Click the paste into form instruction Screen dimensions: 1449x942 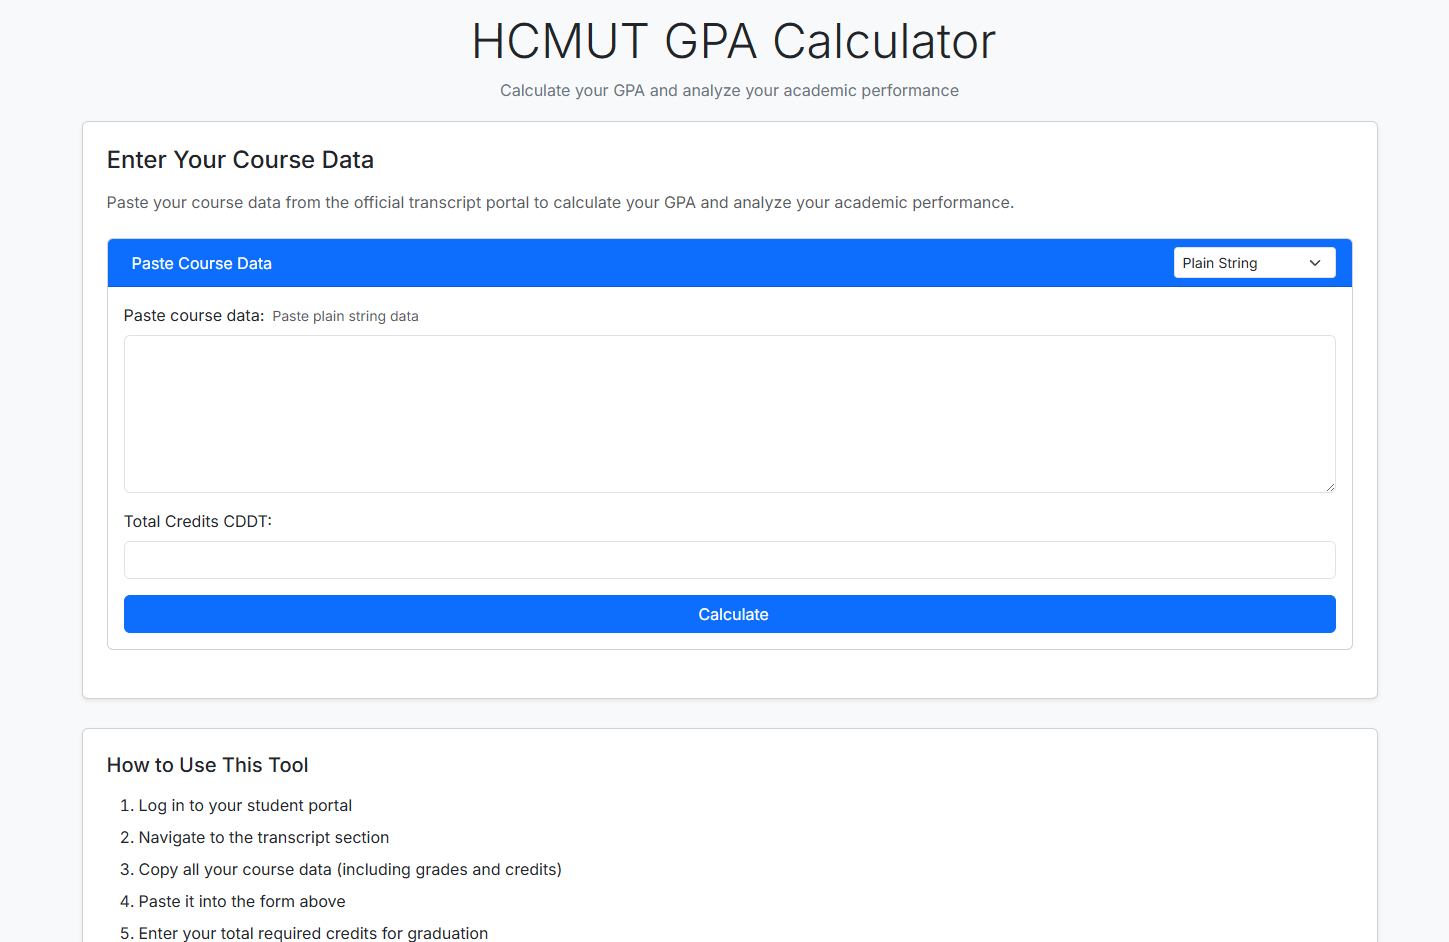[x=241, y=901]
